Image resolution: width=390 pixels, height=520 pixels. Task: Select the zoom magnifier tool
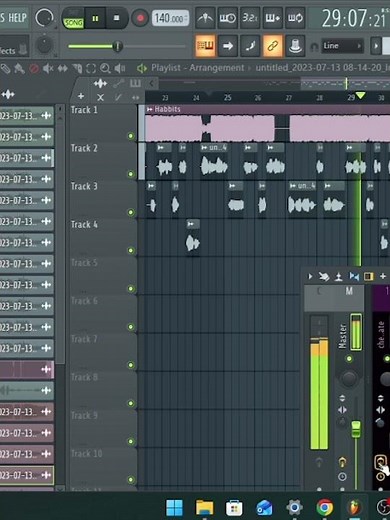[x=105, y=69]
